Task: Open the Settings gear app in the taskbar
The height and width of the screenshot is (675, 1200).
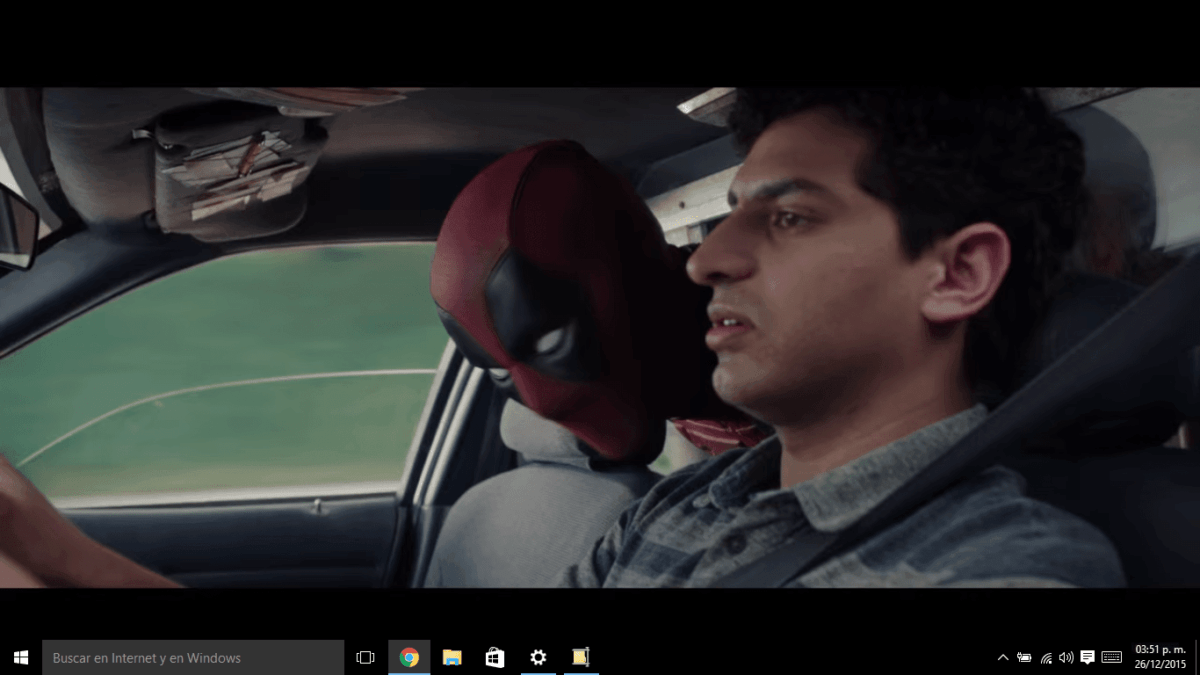Action: [x=538, y=657]
